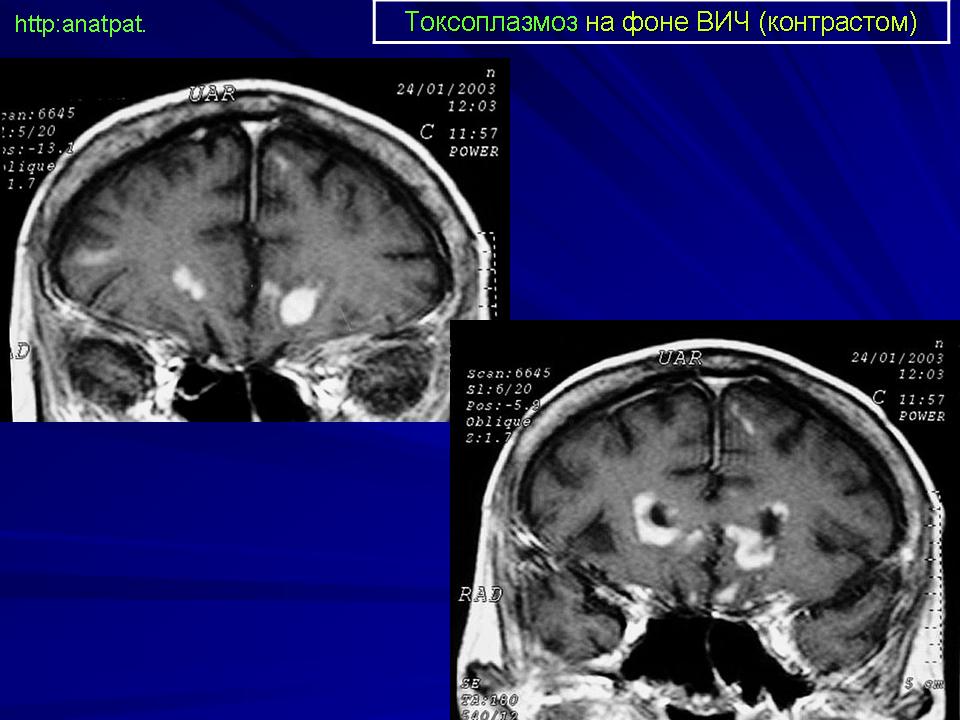Click the RAD label on lower-right MRI
This screenshot has height=720, width=960.
pyautogui.click(x=480, y=595)
